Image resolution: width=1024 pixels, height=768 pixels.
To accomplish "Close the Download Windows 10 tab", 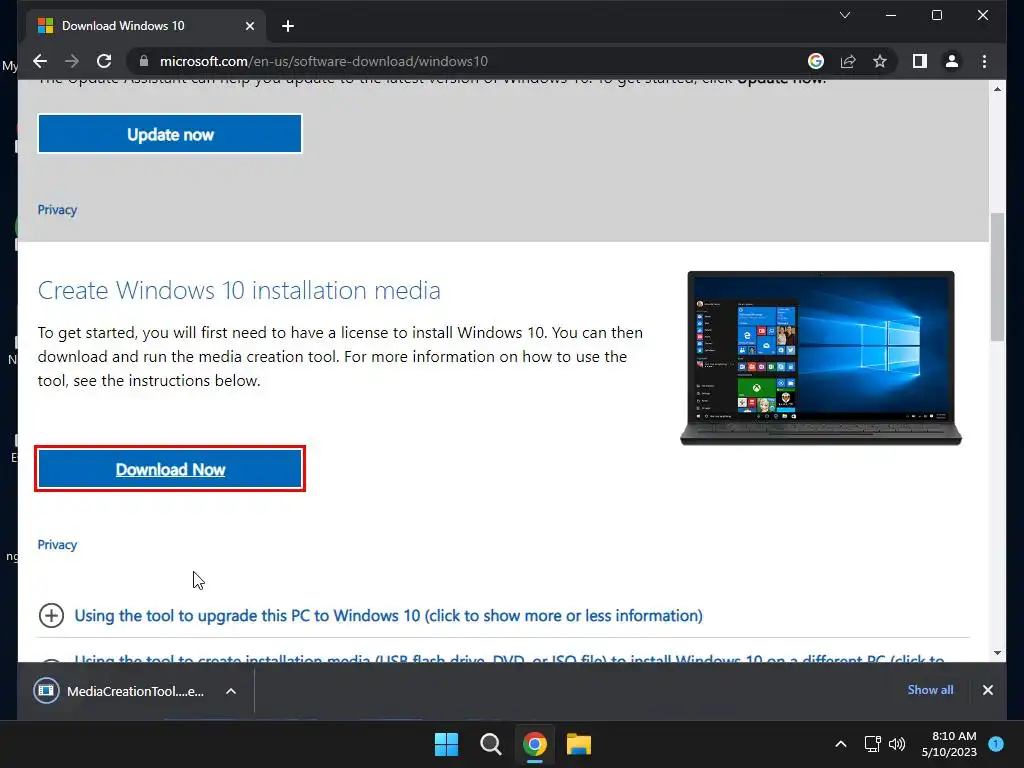I will coord(249,26).
